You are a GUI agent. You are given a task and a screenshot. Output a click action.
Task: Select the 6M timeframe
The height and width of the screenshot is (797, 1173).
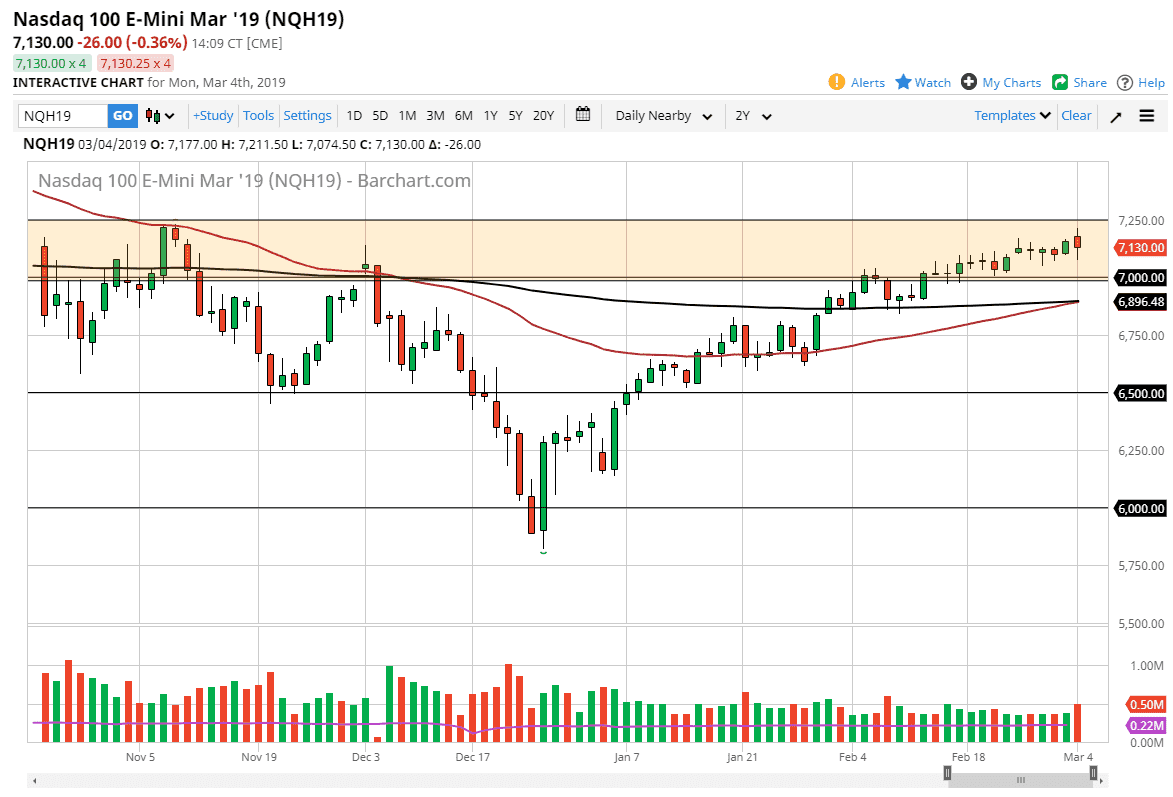463,116
